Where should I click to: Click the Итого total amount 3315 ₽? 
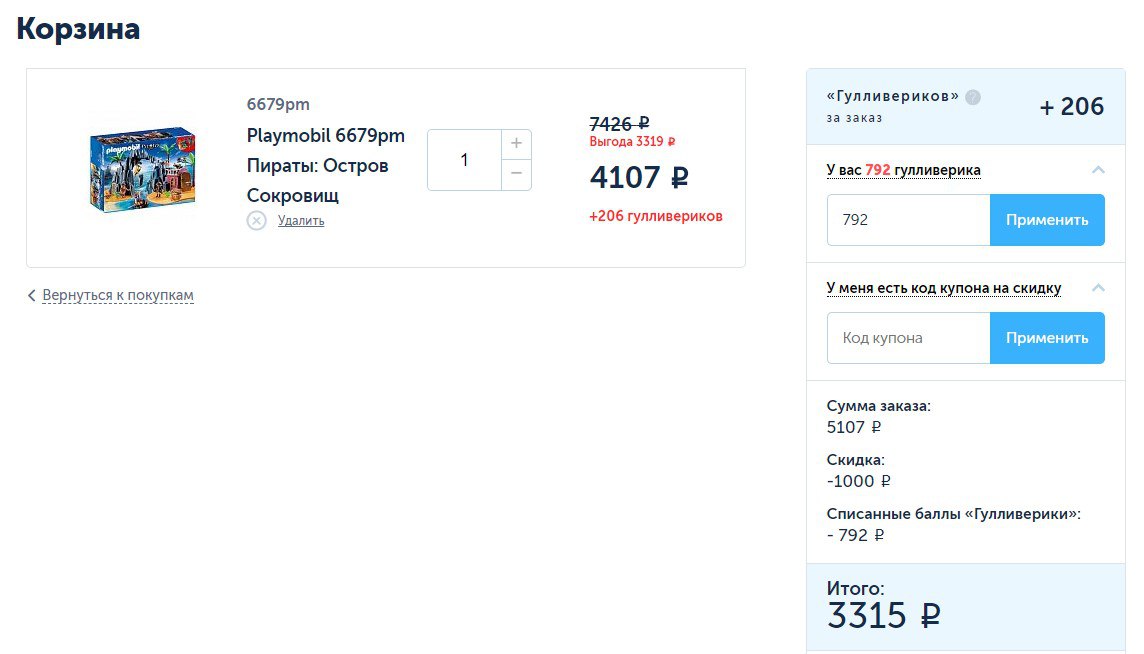(x=884, y=616)
